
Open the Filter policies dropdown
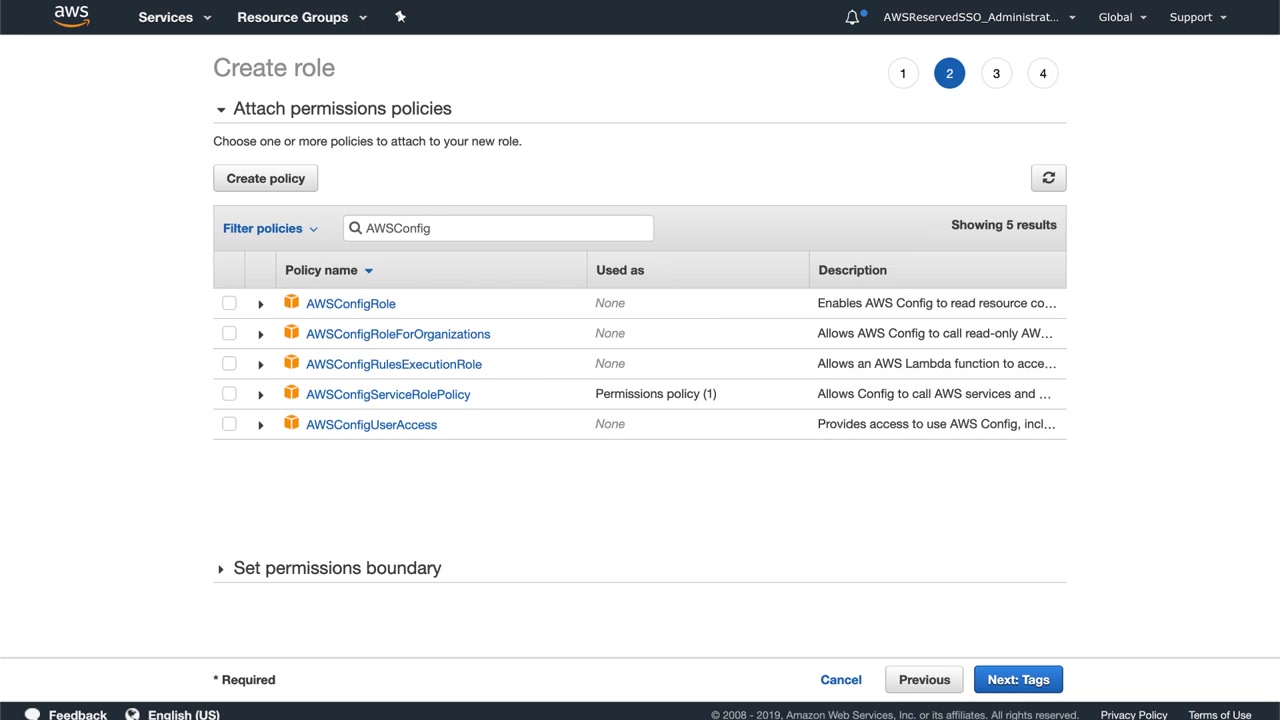click(270, 228)
